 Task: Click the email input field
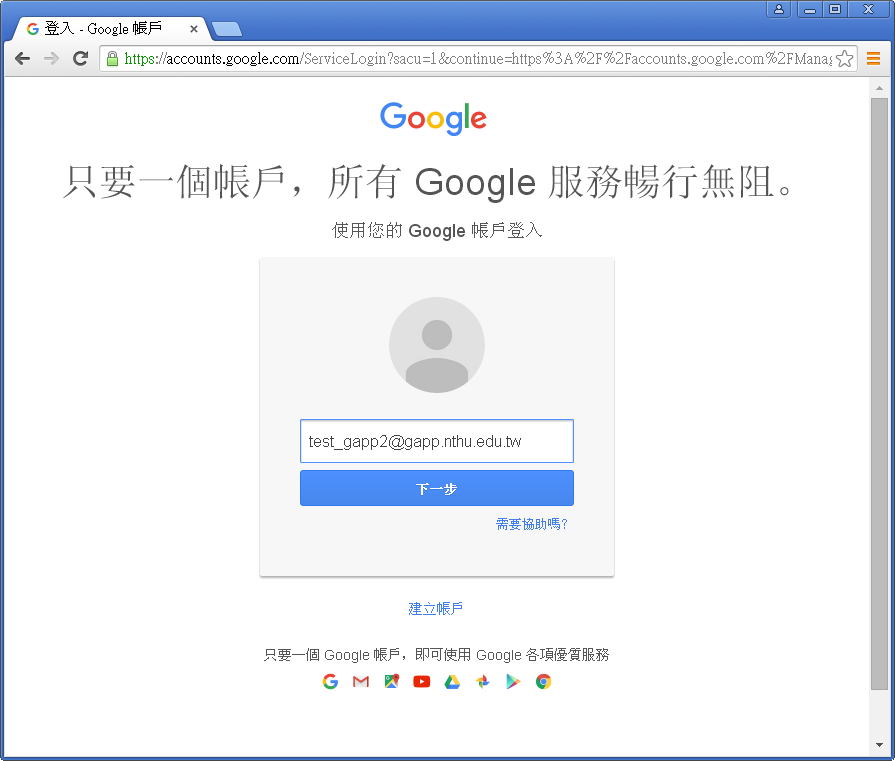(436, 441)
